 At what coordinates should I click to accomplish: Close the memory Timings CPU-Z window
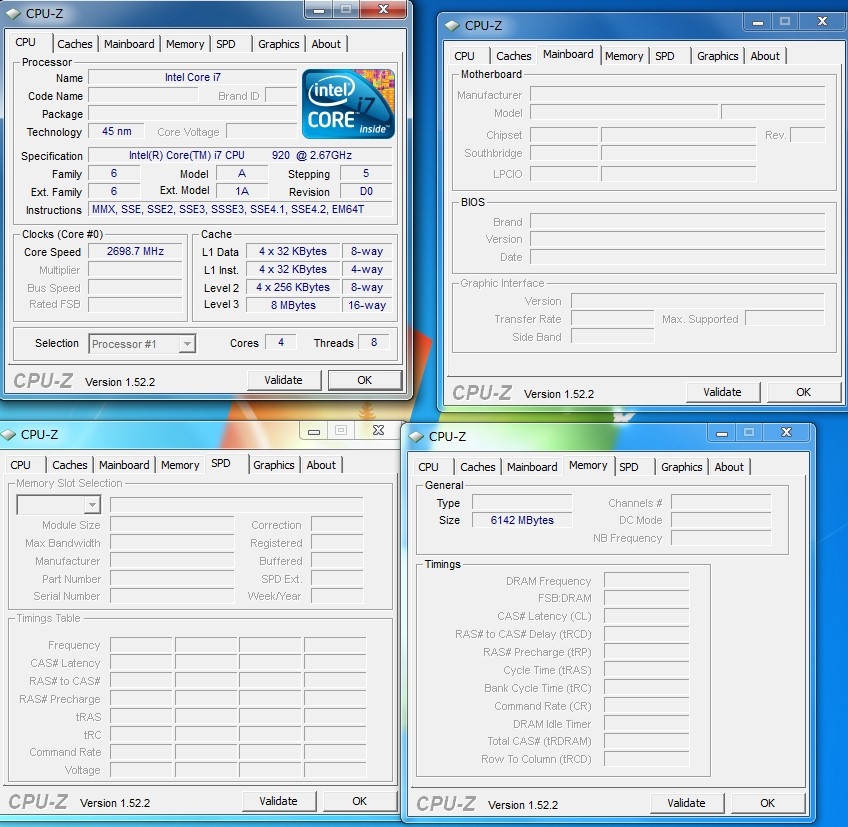(x=786, y=432)
